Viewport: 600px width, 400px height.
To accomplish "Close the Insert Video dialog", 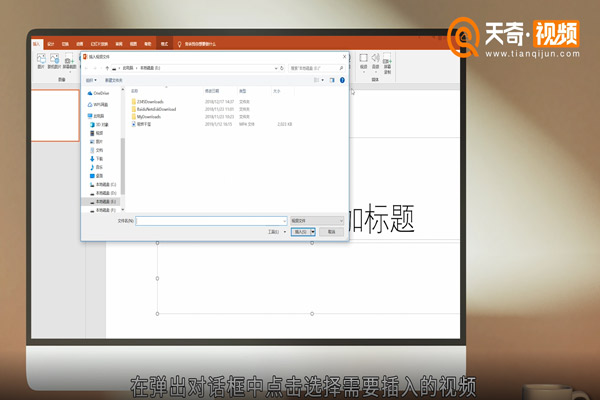I will (344, 57).
